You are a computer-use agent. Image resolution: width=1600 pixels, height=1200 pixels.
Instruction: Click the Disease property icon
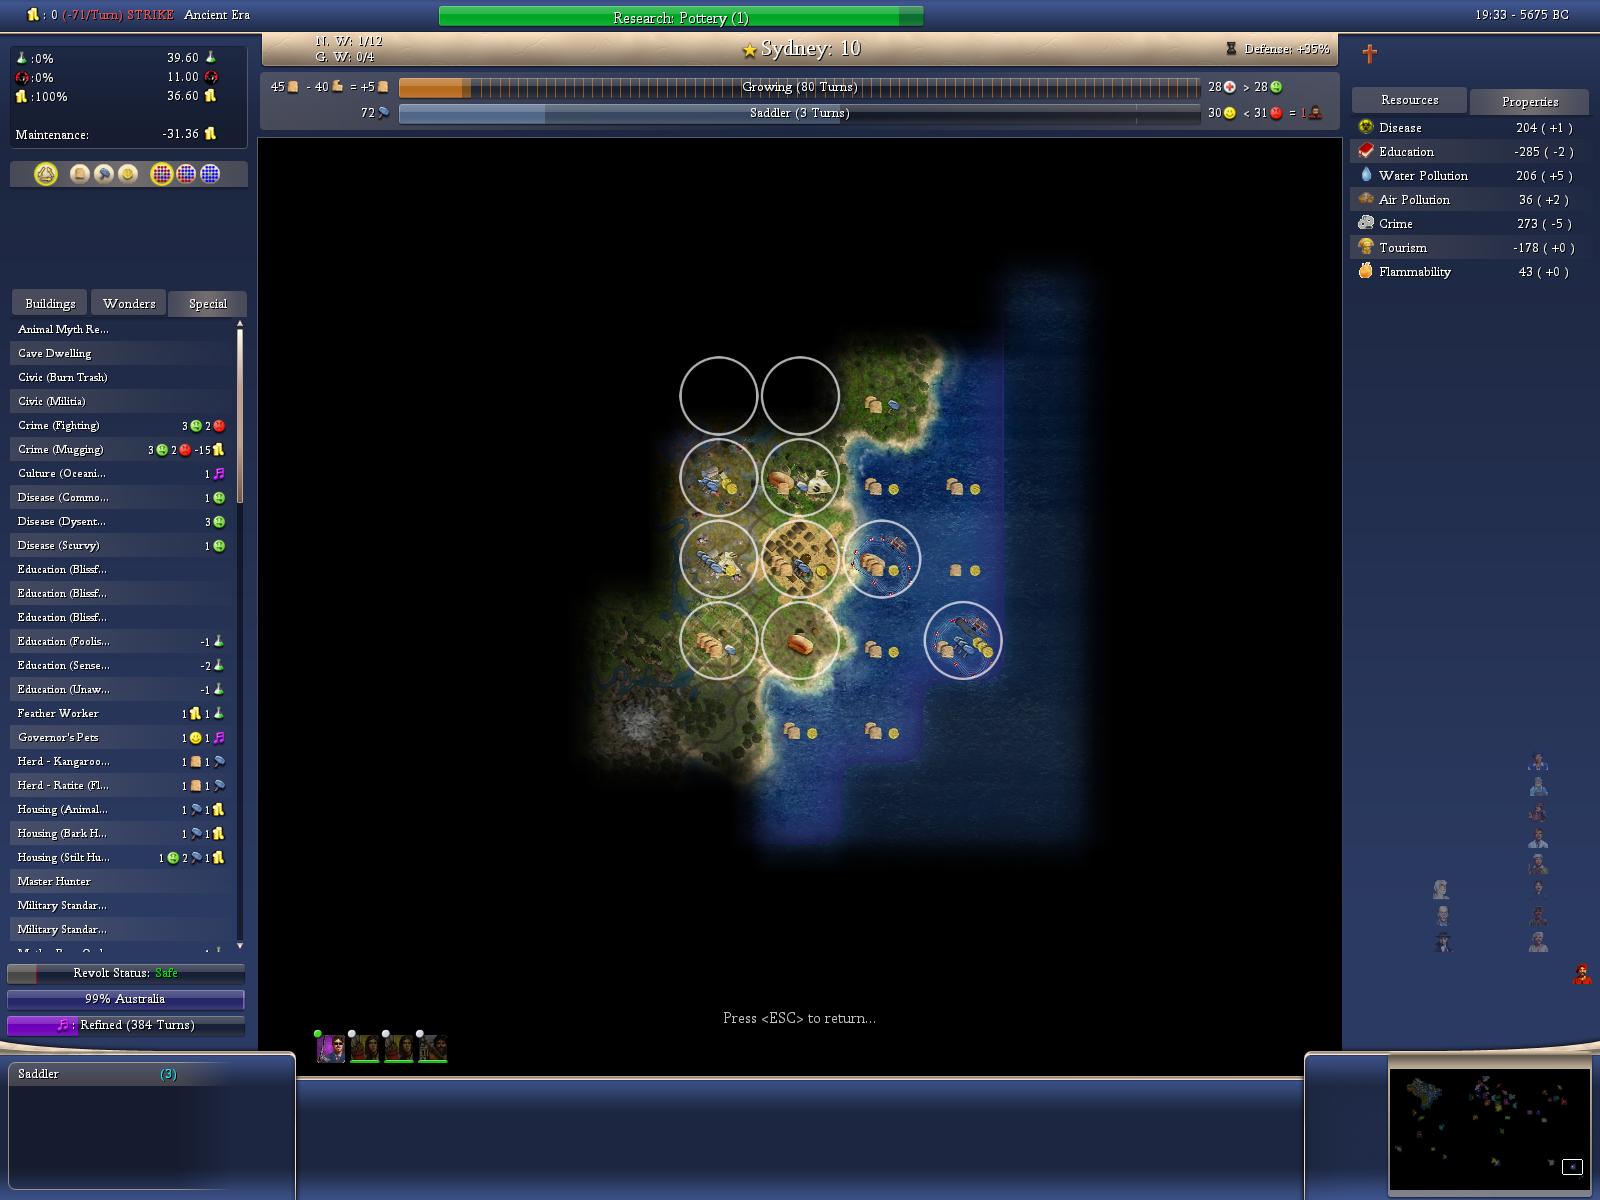point(1366,127)
